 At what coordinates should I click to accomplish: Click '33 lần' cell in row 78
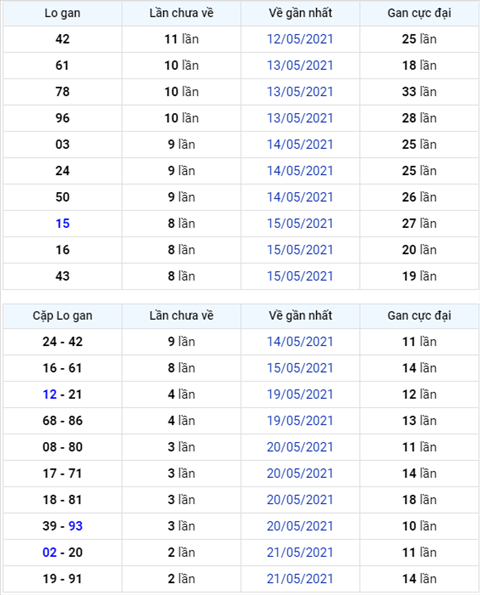pos(419,92)
